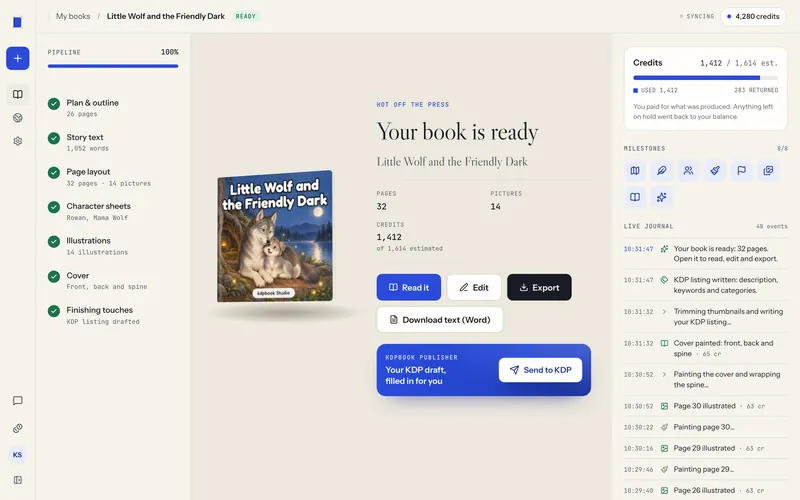Select the paintbrush milestone badge
This screenshot has height=500, width=800.
pyautogui.click(x=715, y=171)
